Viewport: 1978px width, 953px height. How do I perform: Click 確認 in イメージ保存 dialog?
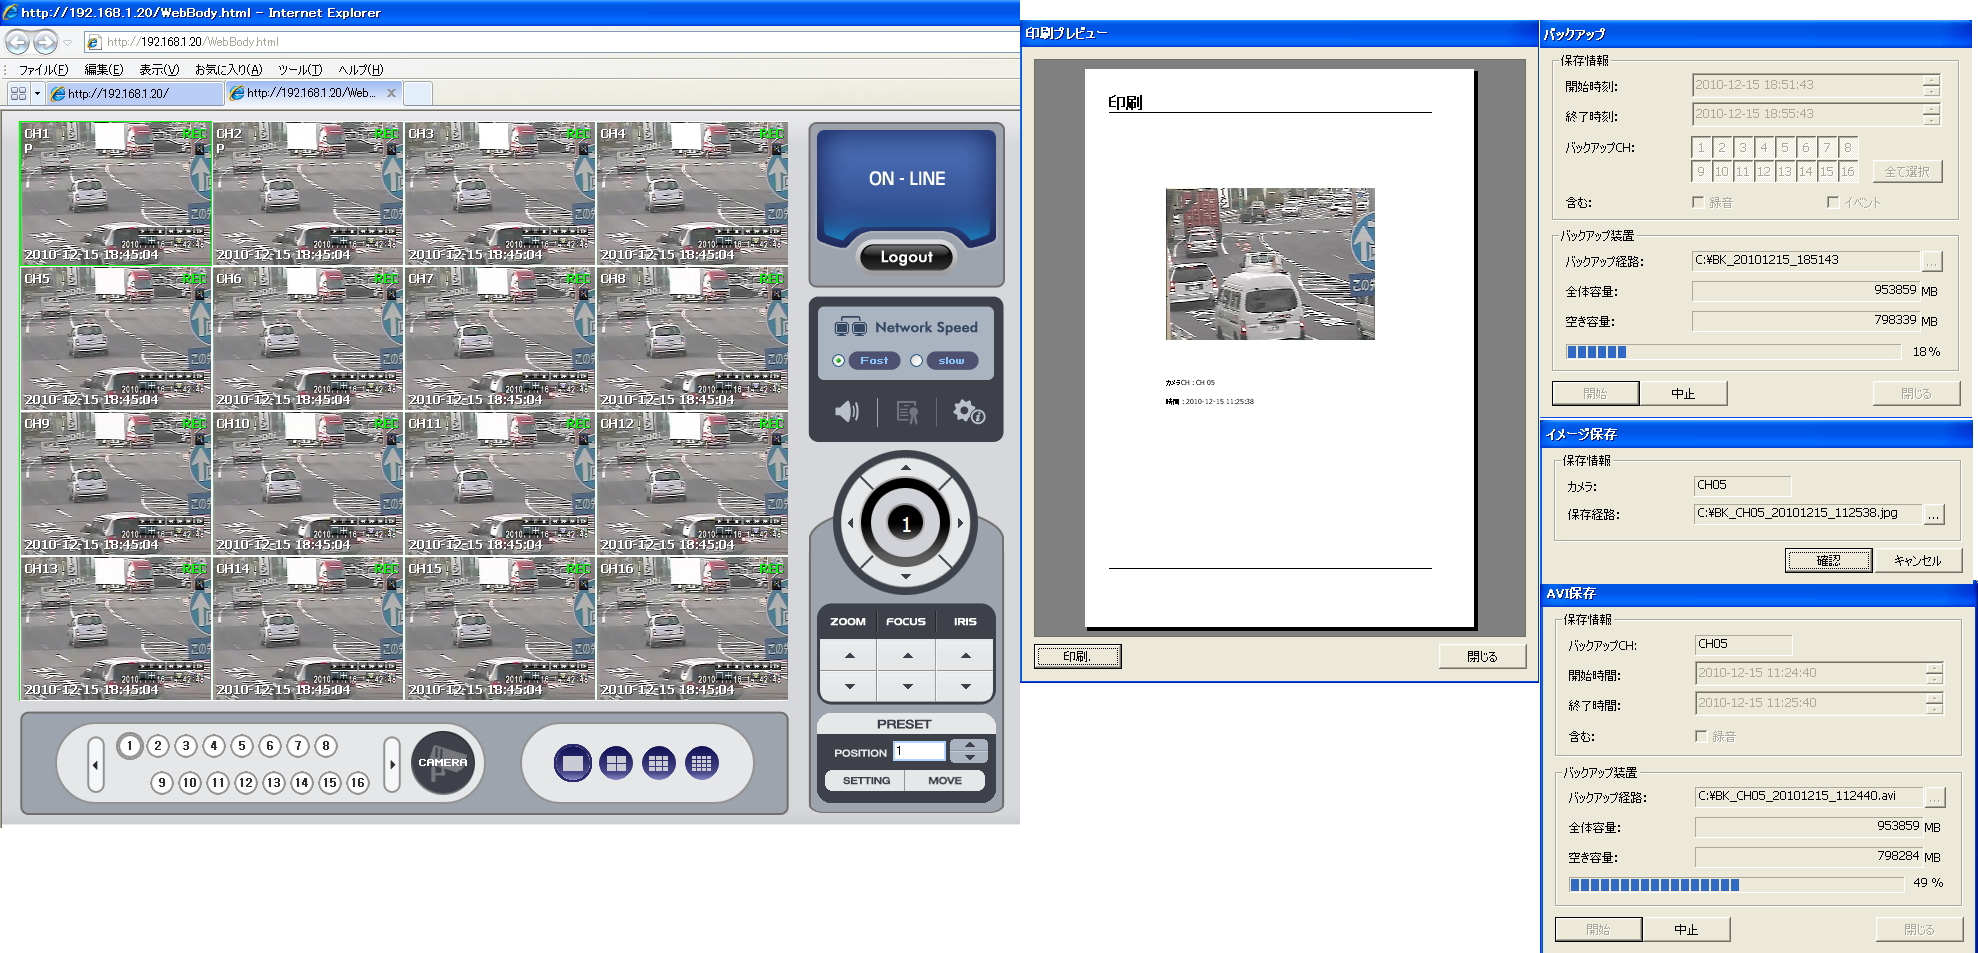(1828, 560)
